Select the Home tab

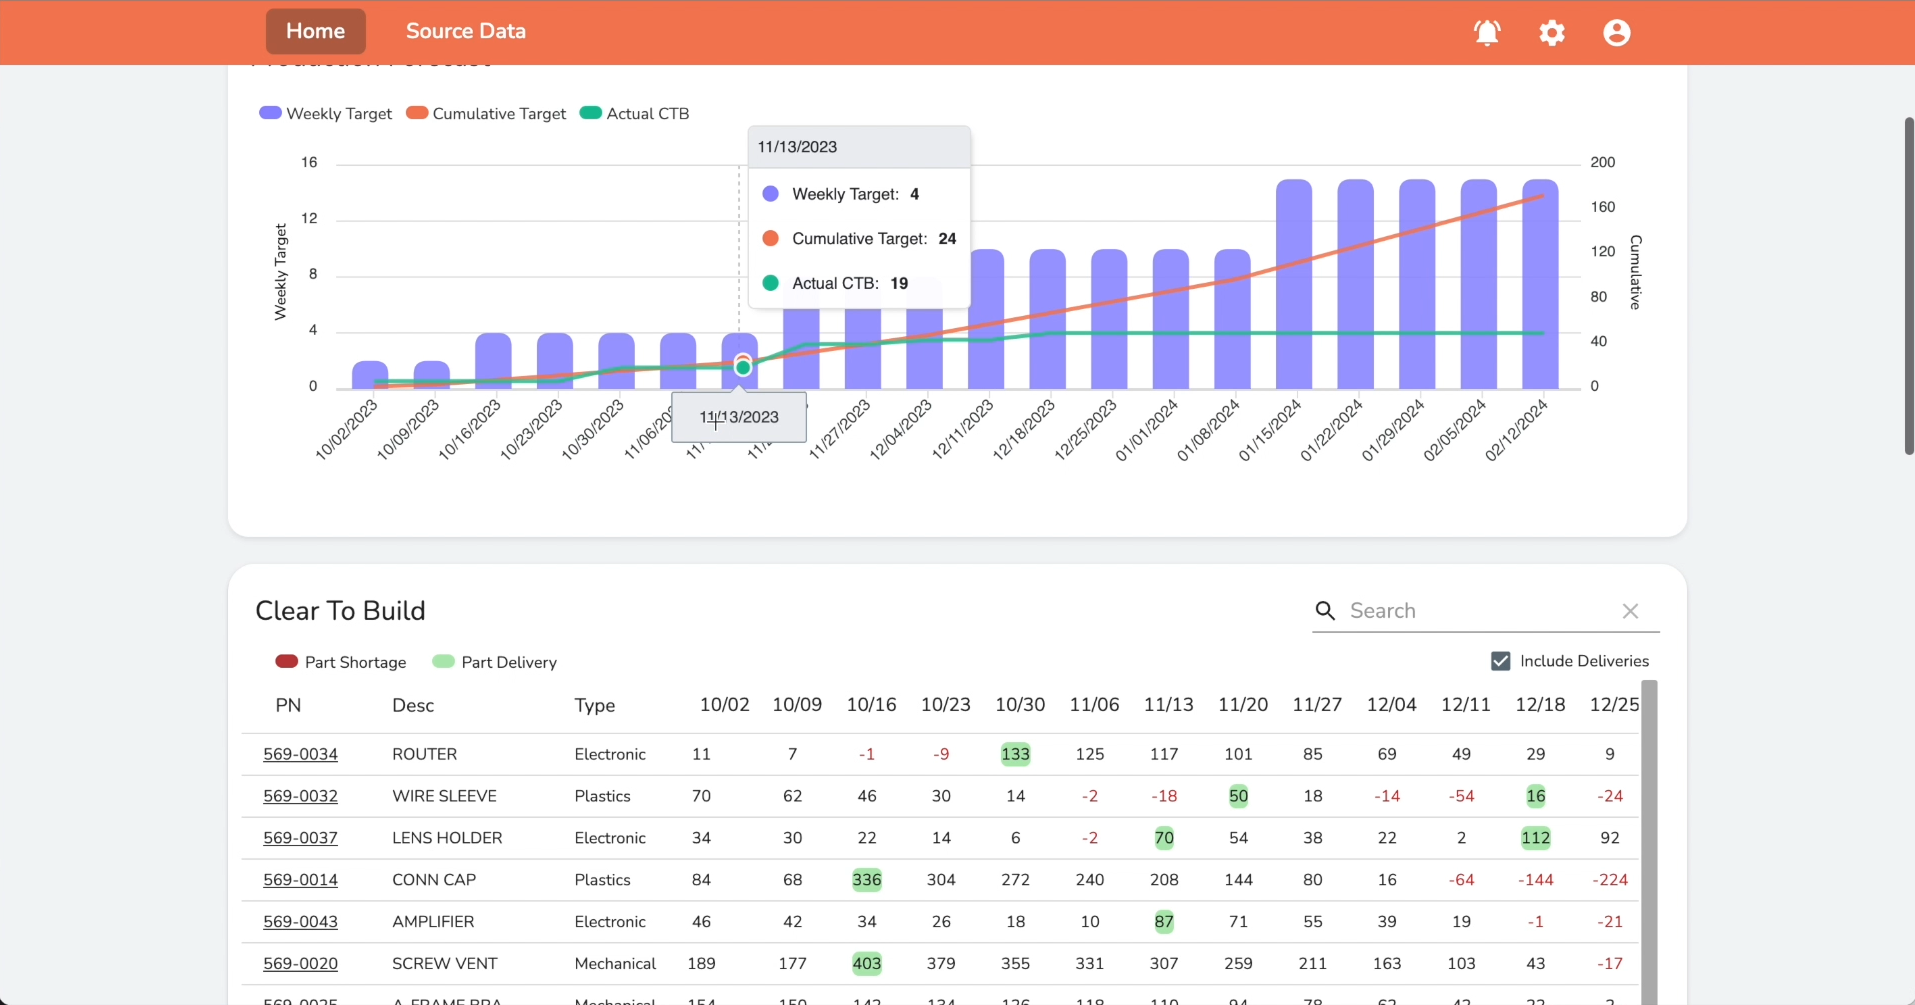click(315, 31)
